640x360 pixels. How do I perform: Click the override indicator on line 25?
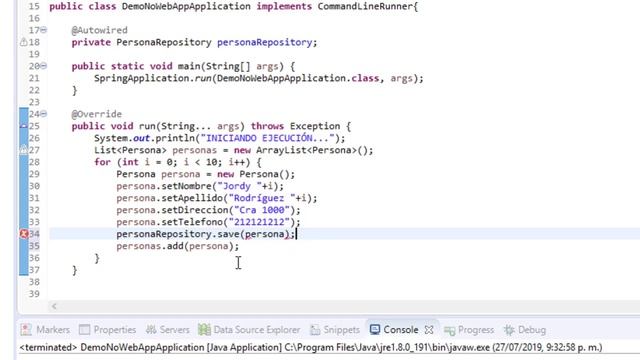24,126
